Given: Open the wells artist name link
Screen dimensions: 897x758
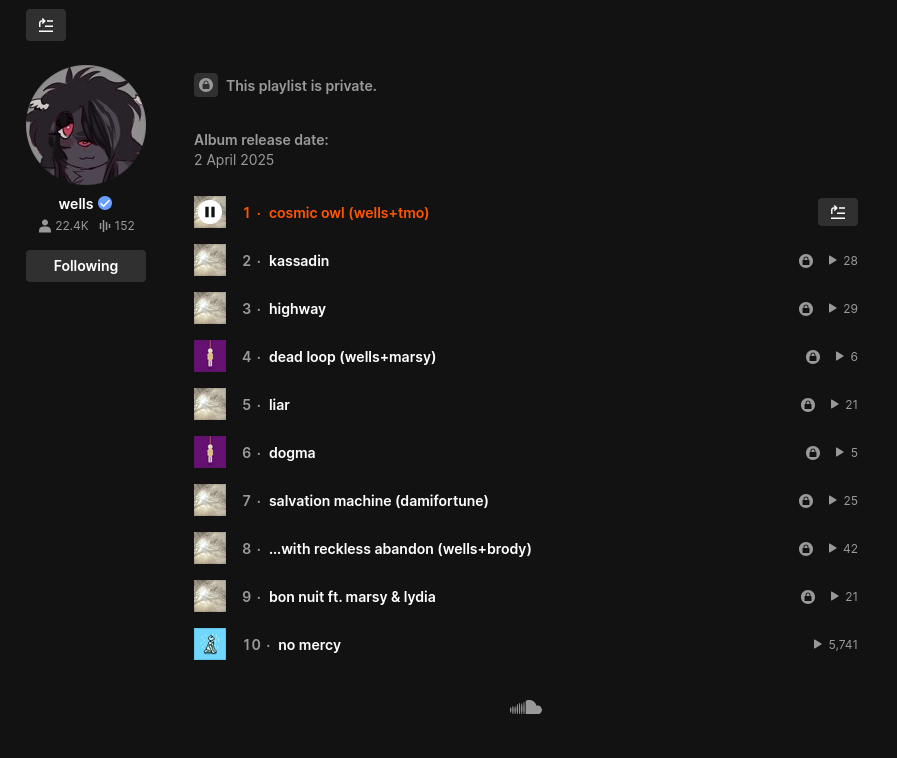Looking at the screenshot, I should click(x=76, y=204).
